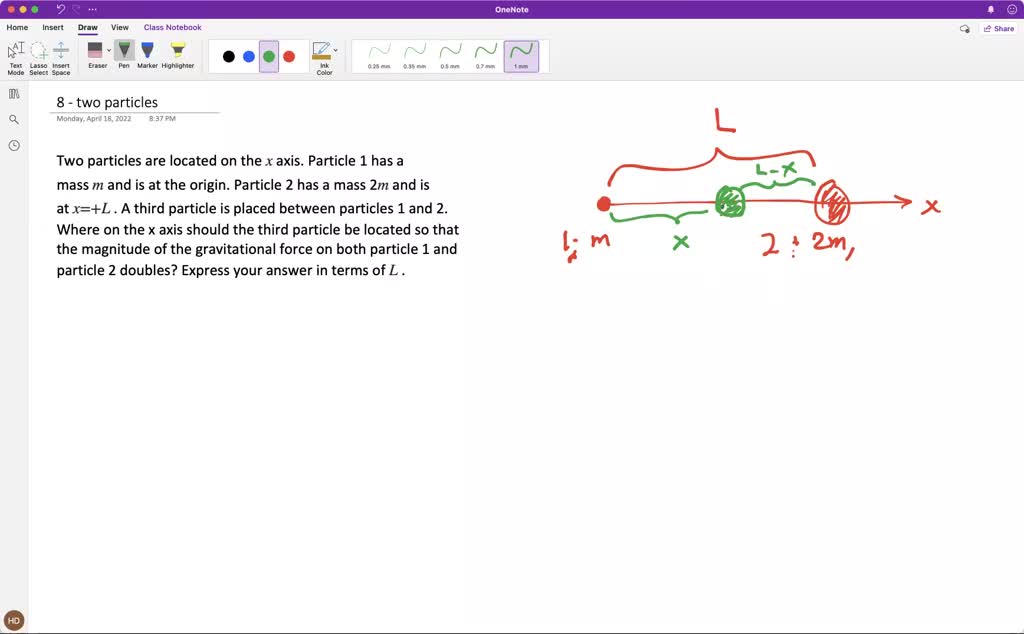This screenshot has width=1024, height=634.
Task: Select the Highlighter tool
Action: click(178, 50)
